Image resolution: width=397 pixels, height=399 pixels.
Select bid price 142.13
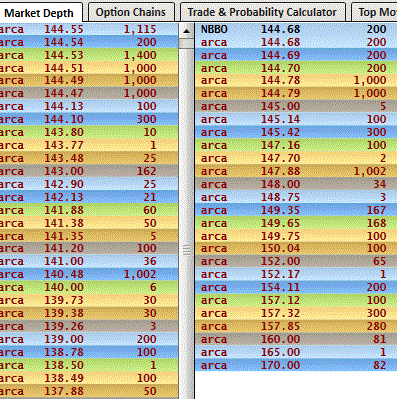point(64,197)
